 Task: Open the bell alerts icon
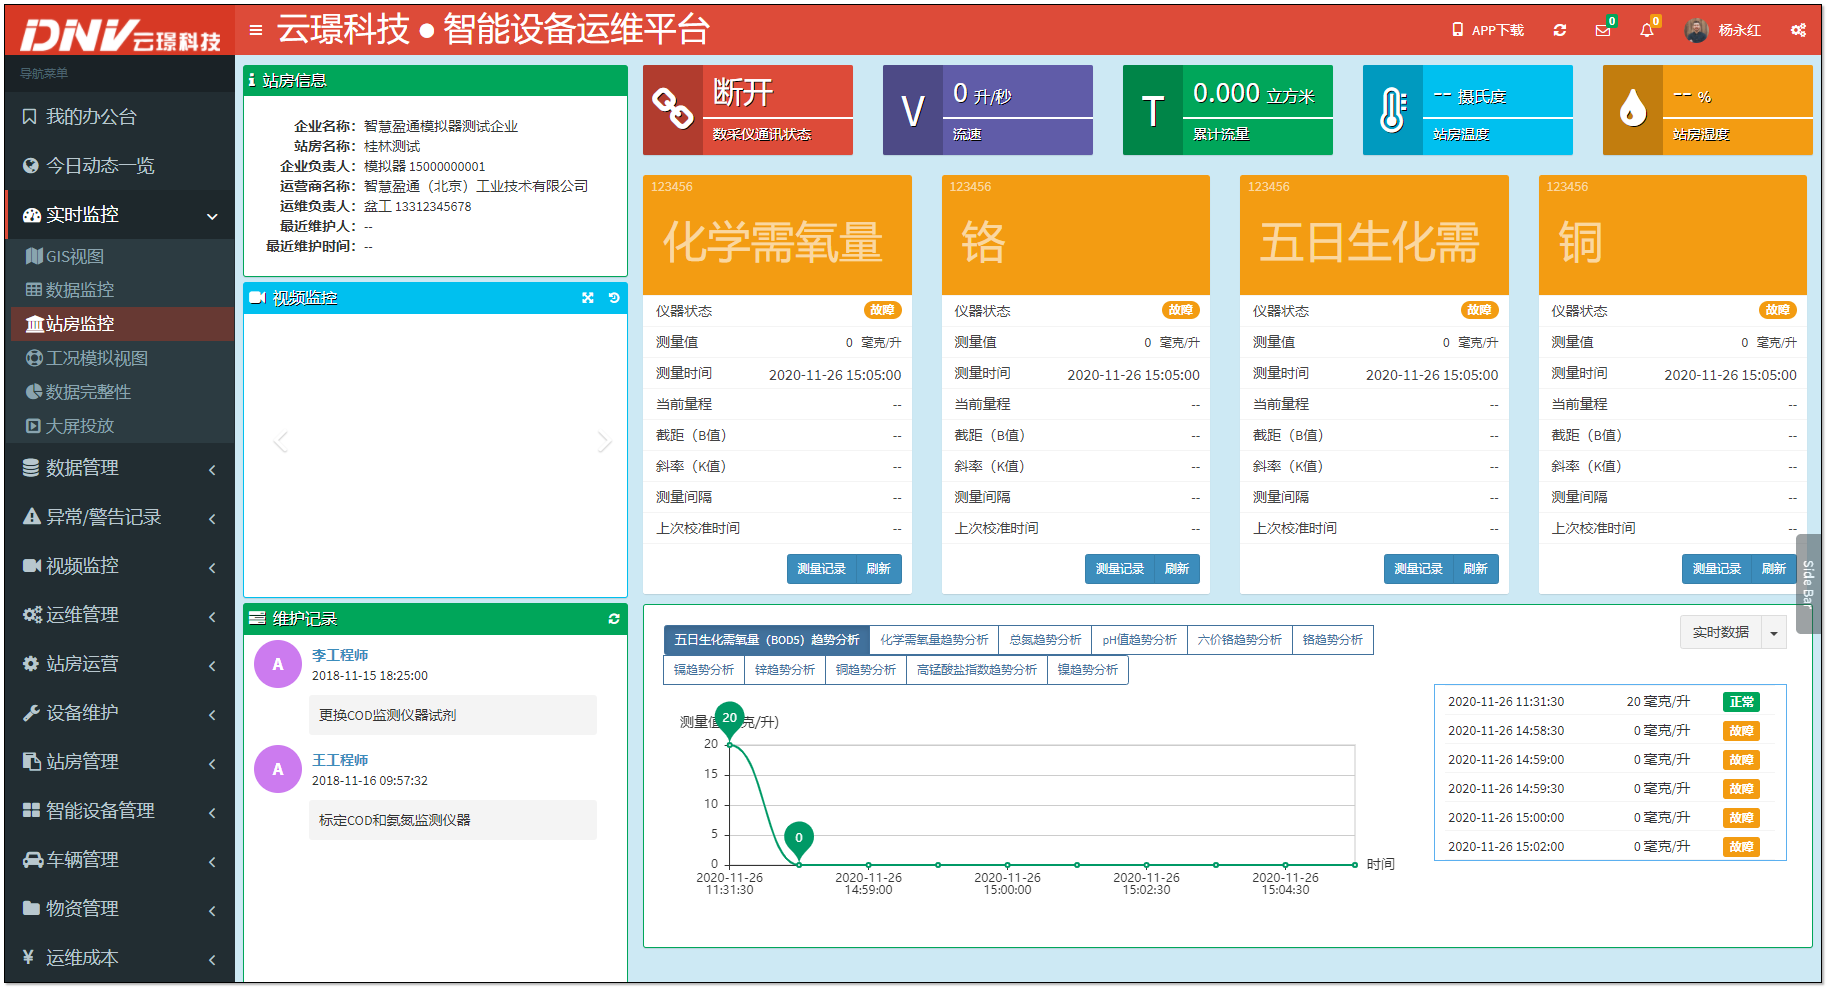1647,30
